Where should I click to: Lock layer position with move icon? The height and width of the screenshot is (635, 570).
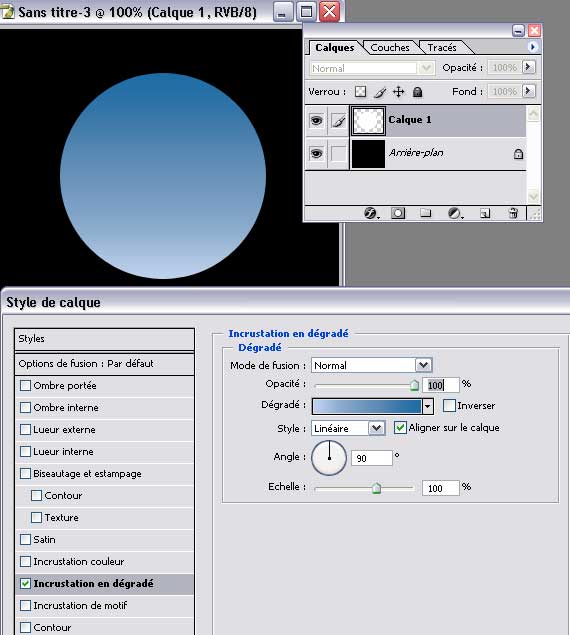[399, 92]
